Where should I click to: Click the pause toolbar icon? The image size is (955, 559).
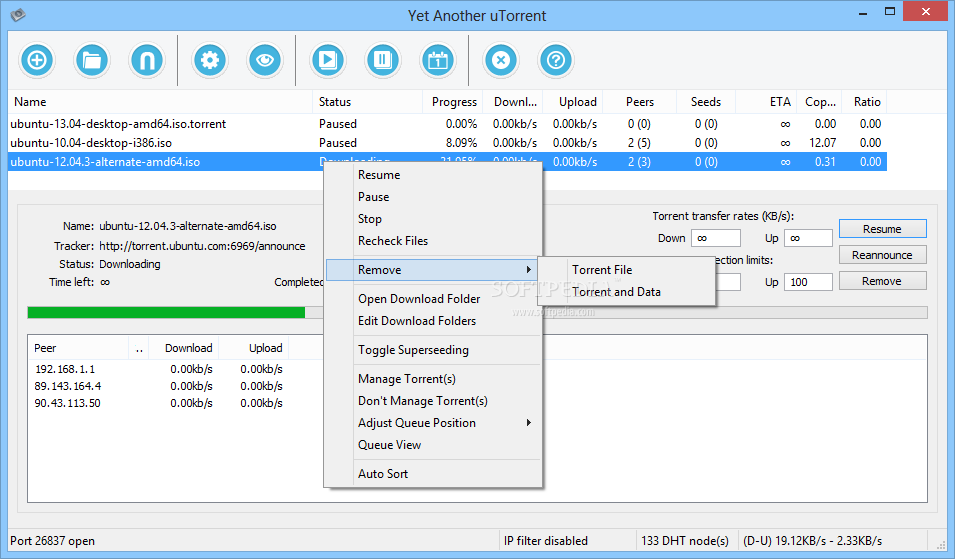(382, 60)
